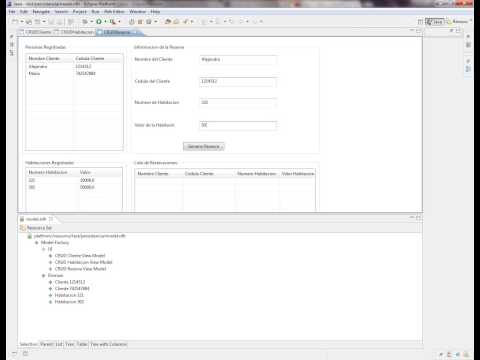Screen dimensions: 480x360
Task: Select the Resource Set icon in model editor
Action: pos(23,228)
